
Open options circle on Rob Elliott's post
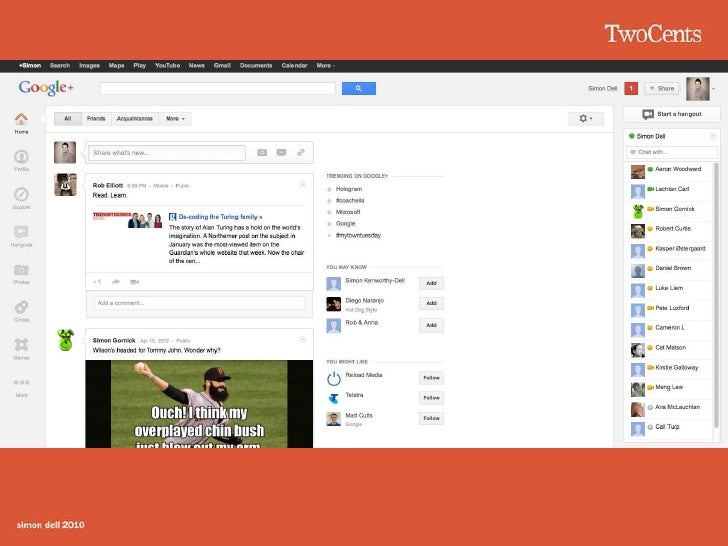click(303, 185)
